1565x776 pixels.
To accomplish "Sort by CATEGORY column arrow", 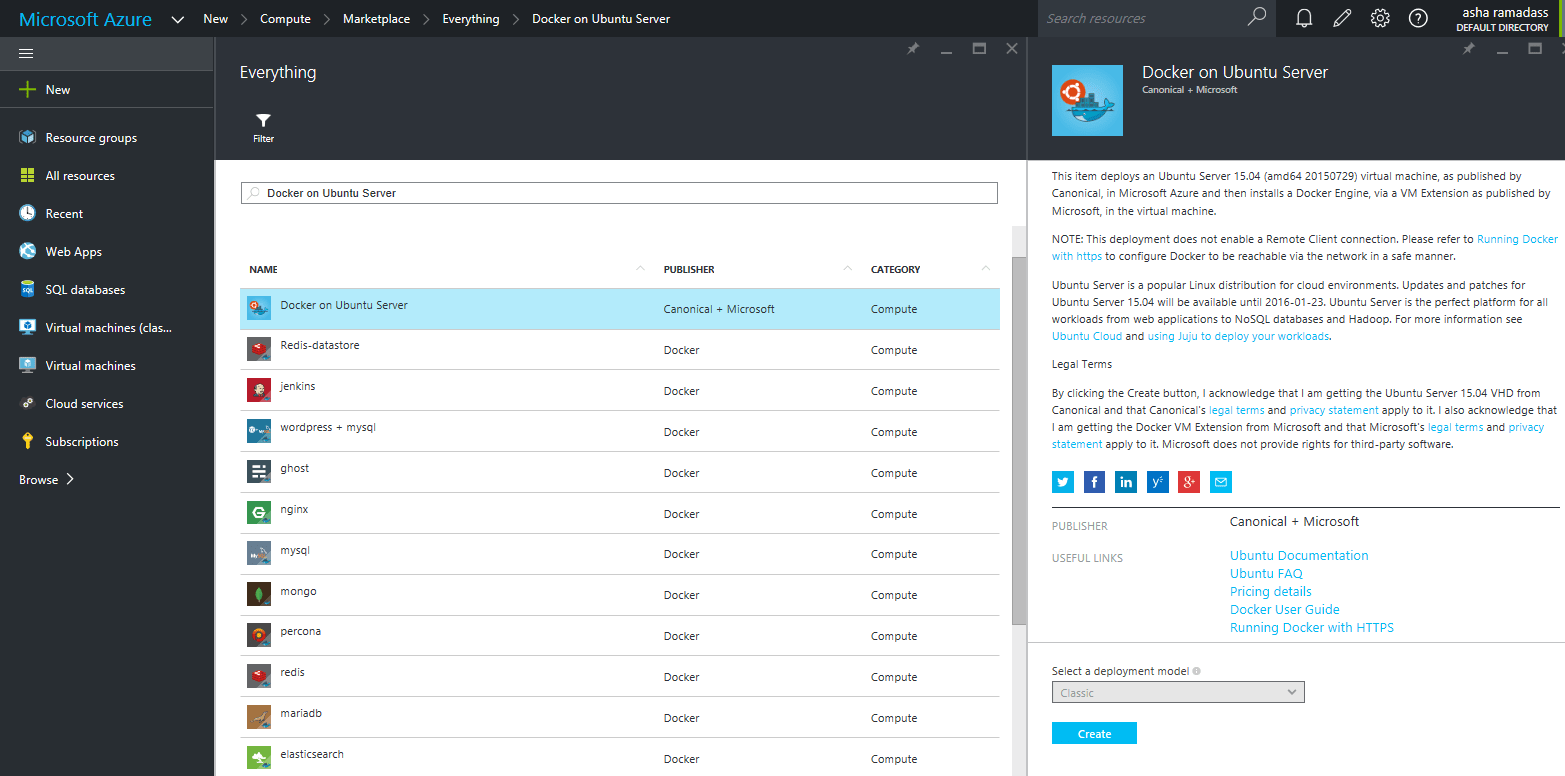I will click(986, 268).
